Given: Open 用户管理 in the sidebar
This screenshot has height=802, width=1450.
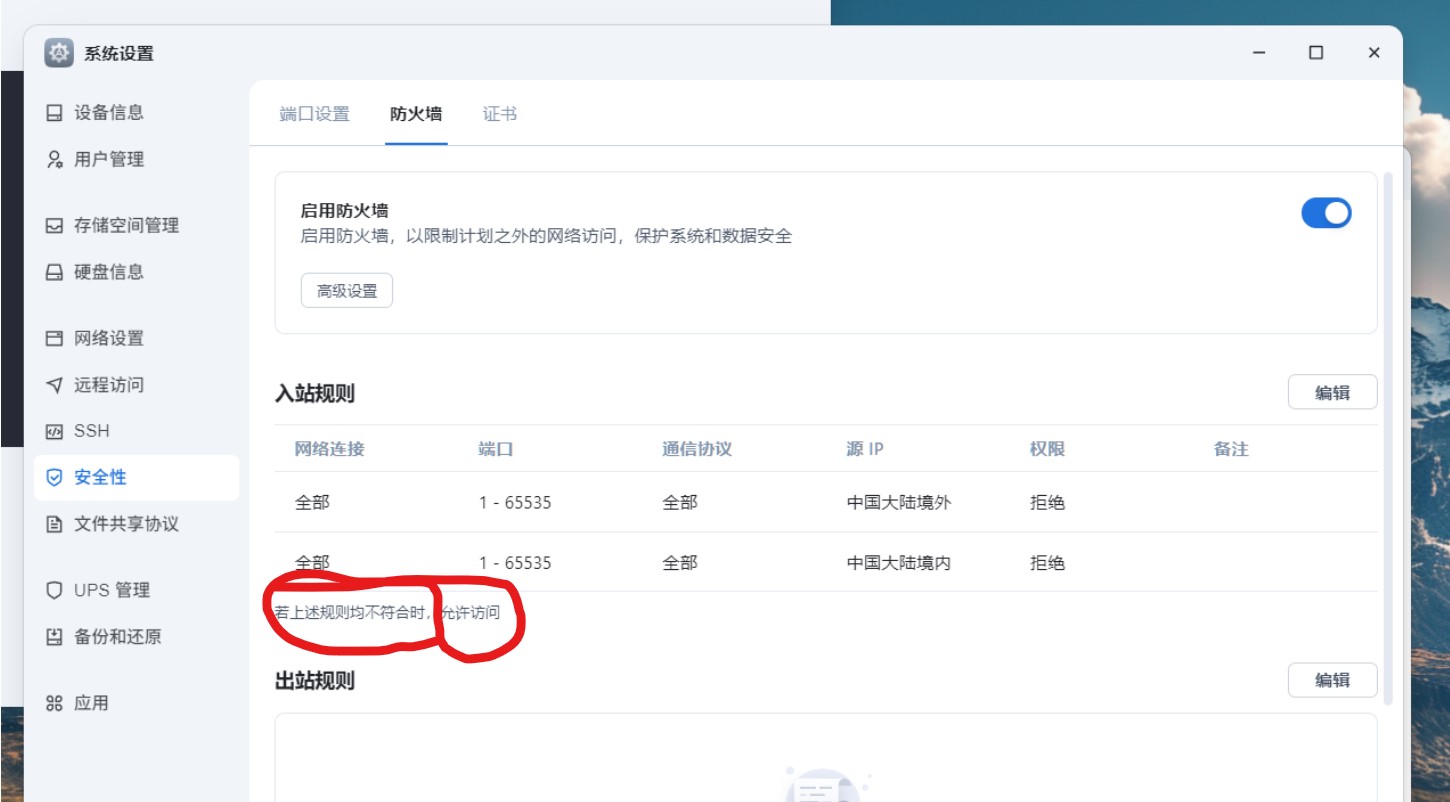Looking at the screenshot, I should coord(136,159).
